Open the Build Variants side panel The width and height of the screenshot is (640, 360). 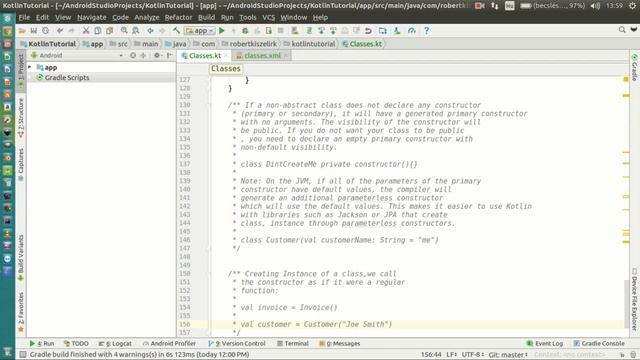[x=21, y=258]
